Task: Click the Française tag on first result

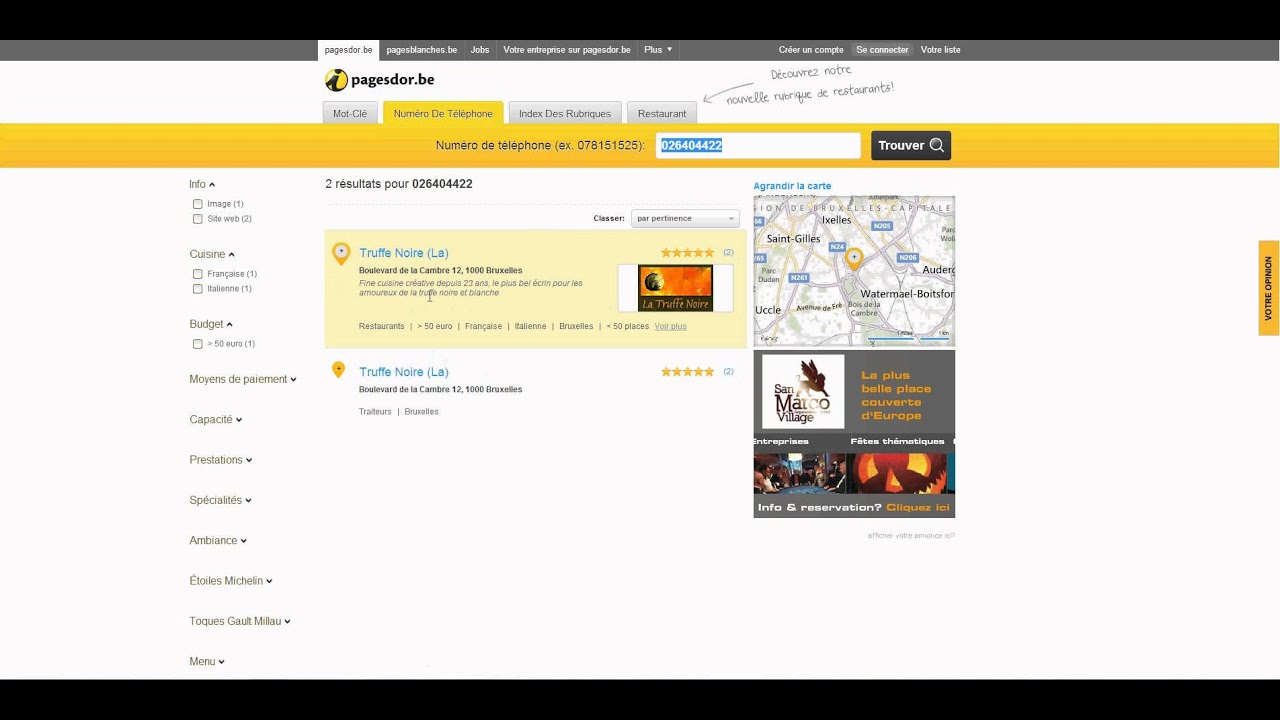Action: 484,326
